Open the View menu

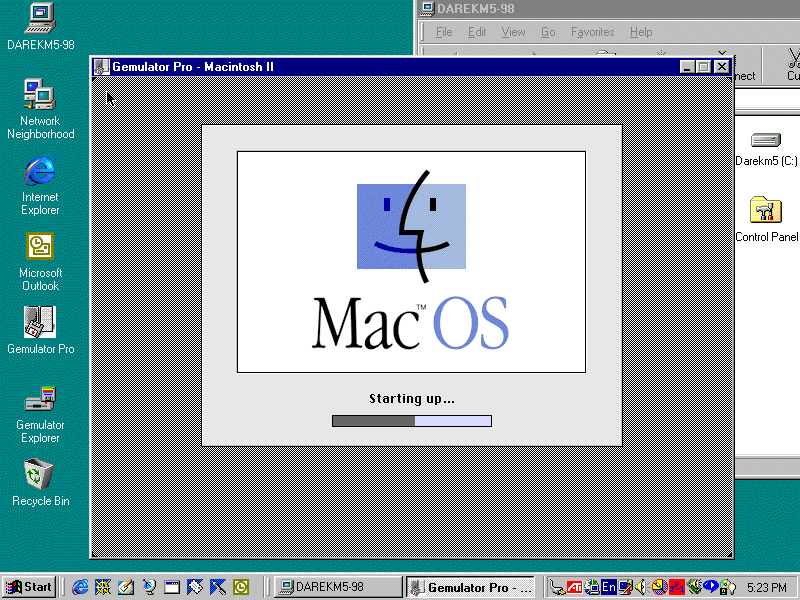(x=513, y=32)
